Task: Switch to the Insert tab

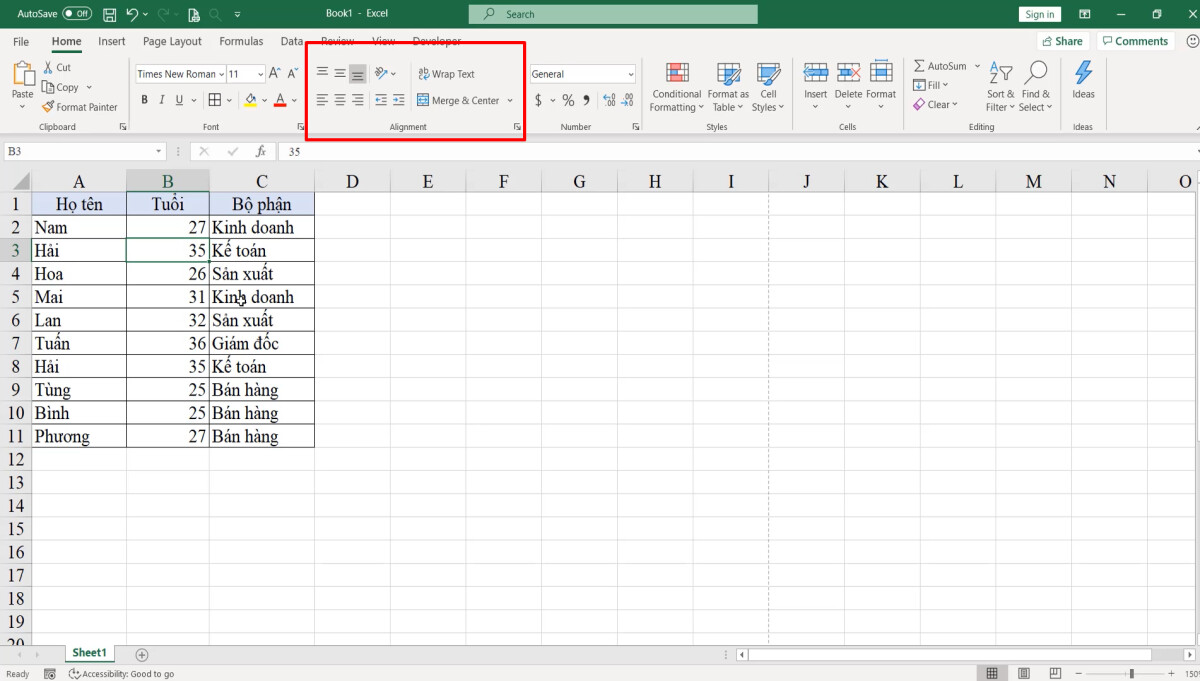Action: coord(112,41)
